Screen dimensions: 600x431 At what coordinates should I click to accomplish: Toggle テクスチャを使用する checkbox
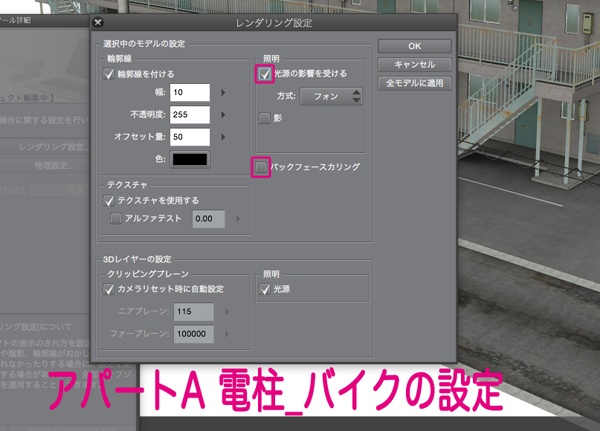click(109, 201)
